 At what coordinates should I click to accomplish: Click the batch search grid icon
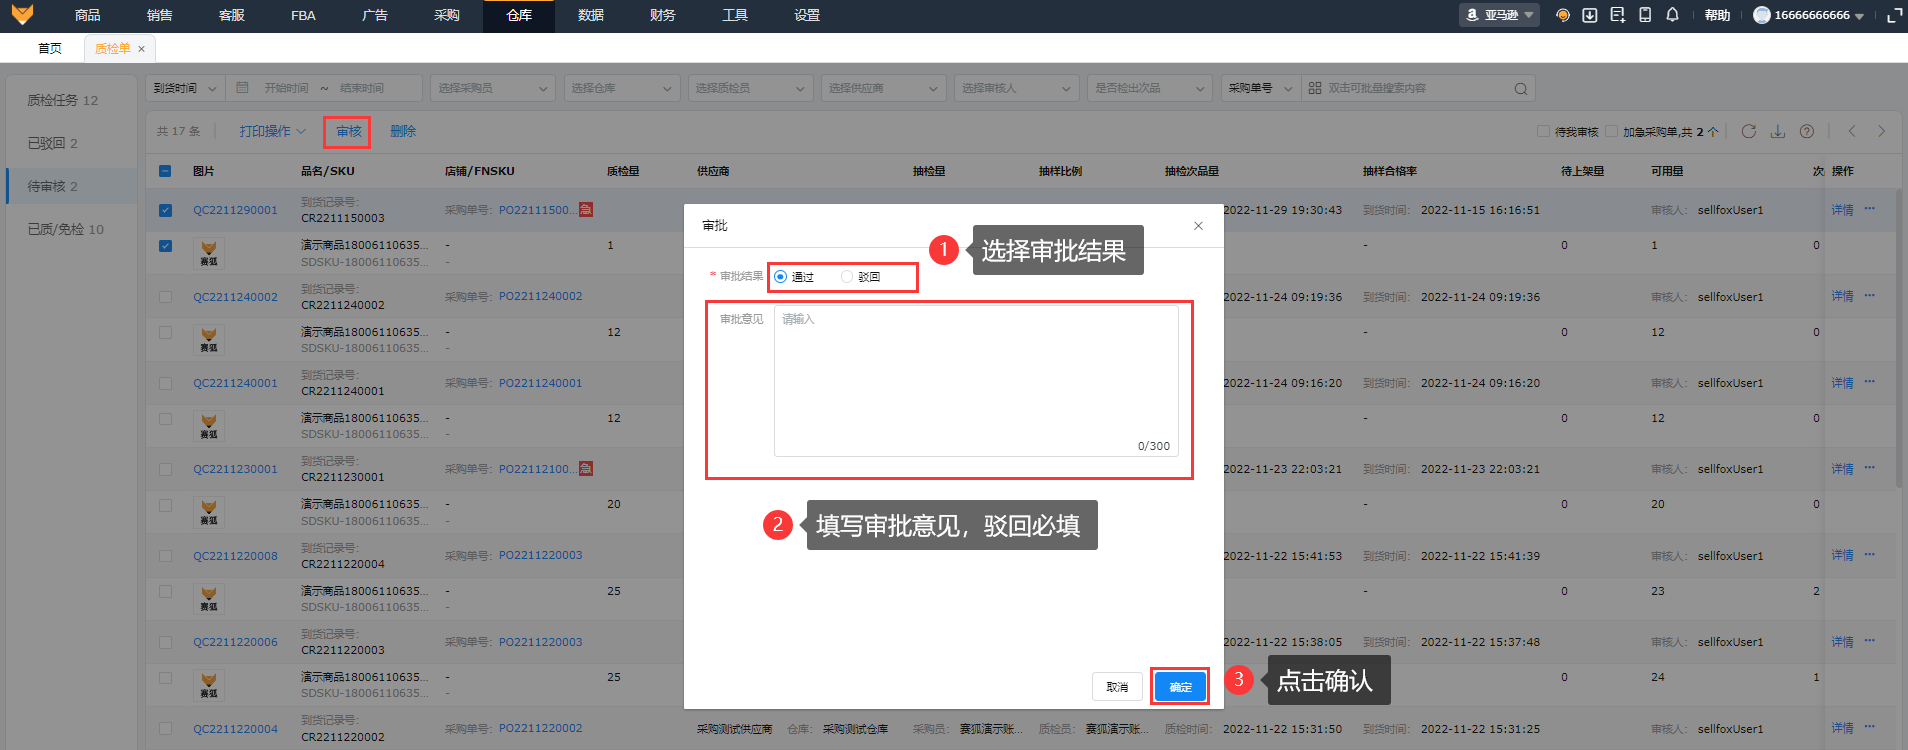[x=1315, y=88]
